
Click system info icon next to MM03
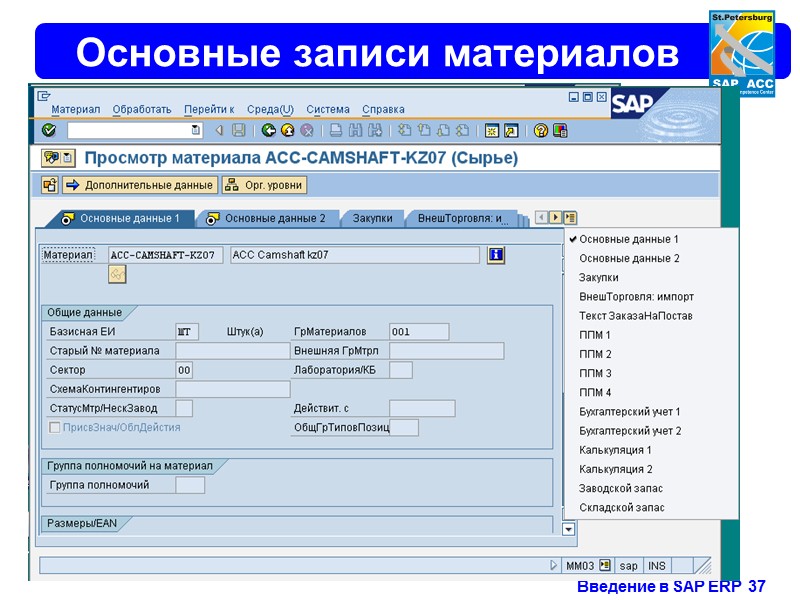click(x=605, y=565)
